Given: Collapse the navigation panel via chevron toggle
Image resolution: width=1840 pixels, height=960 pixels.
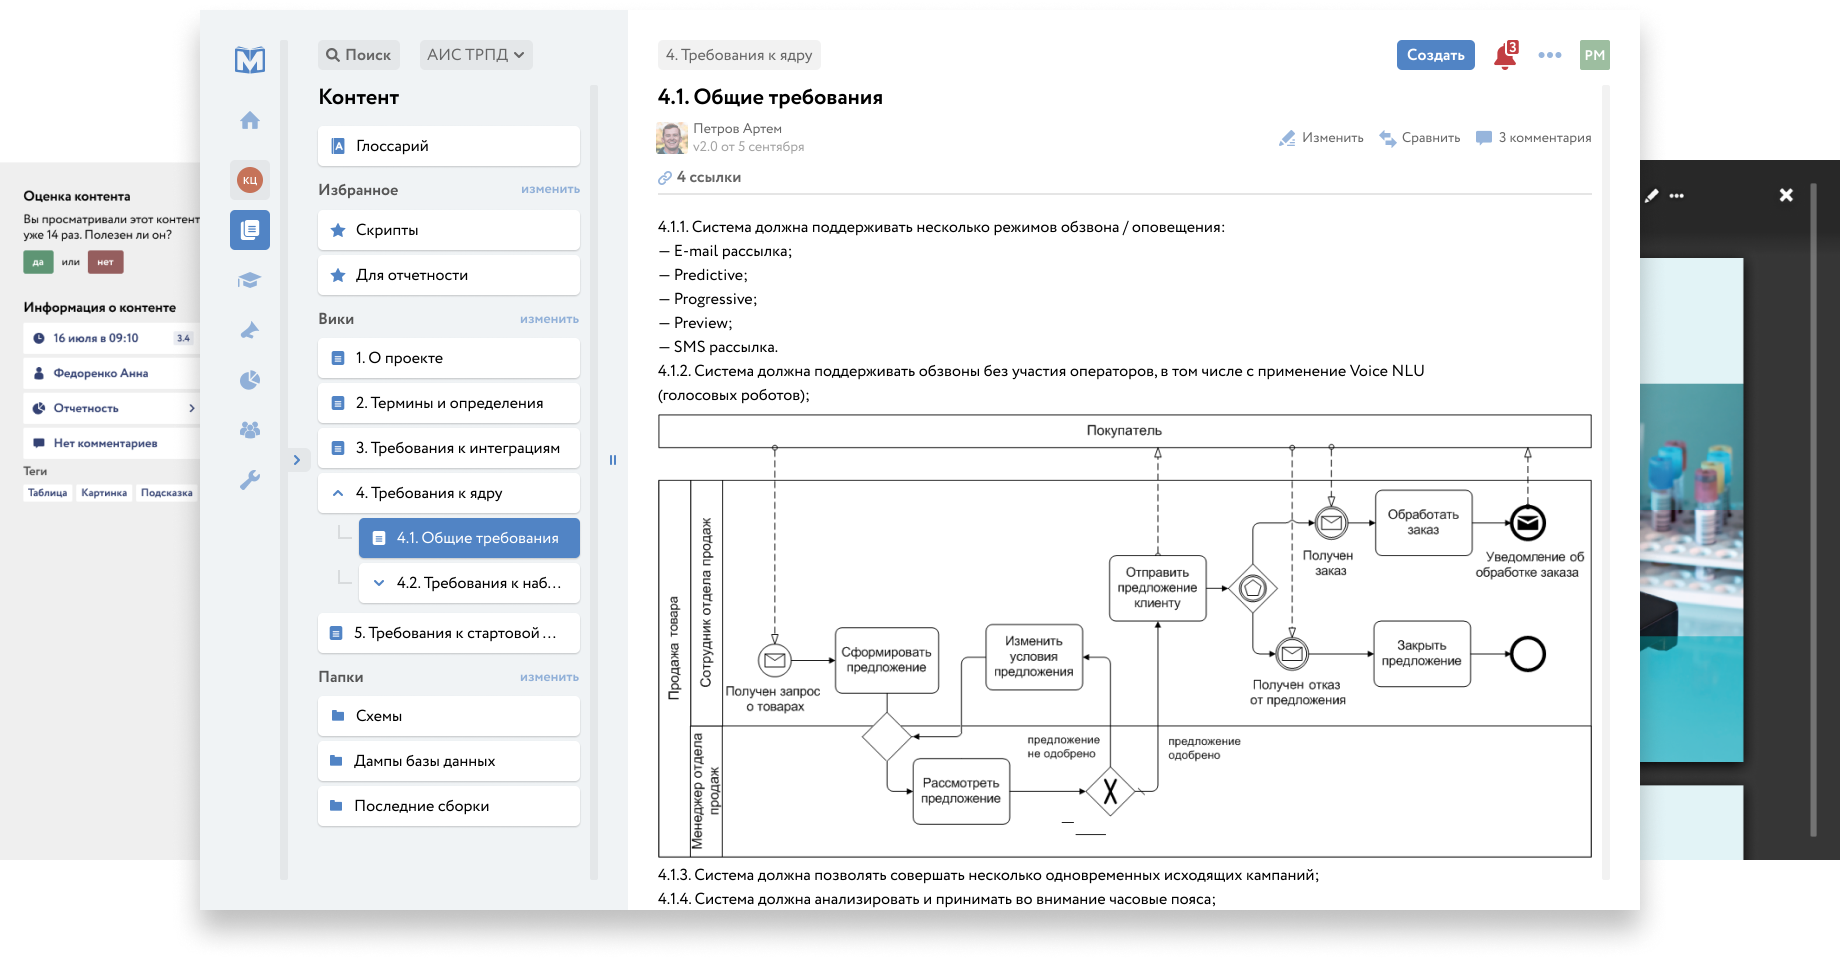Looking at the screenshot, I should 297,460.
